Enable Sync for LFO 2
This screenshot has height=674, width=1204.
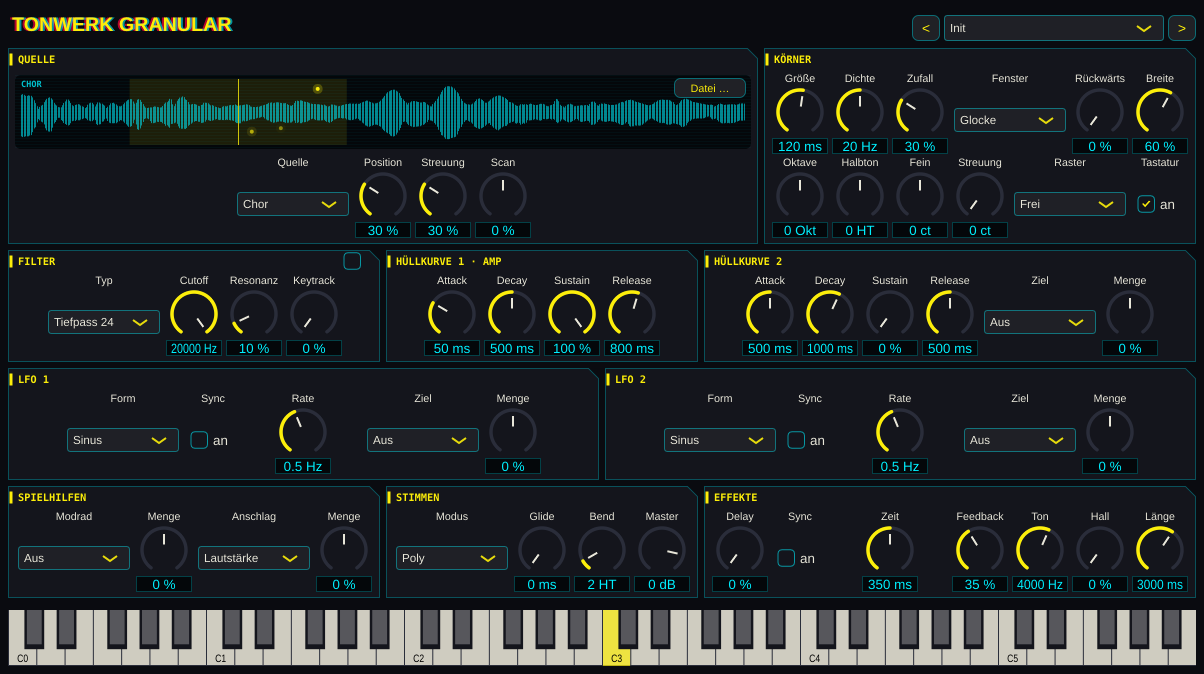(x=796, y=440)
